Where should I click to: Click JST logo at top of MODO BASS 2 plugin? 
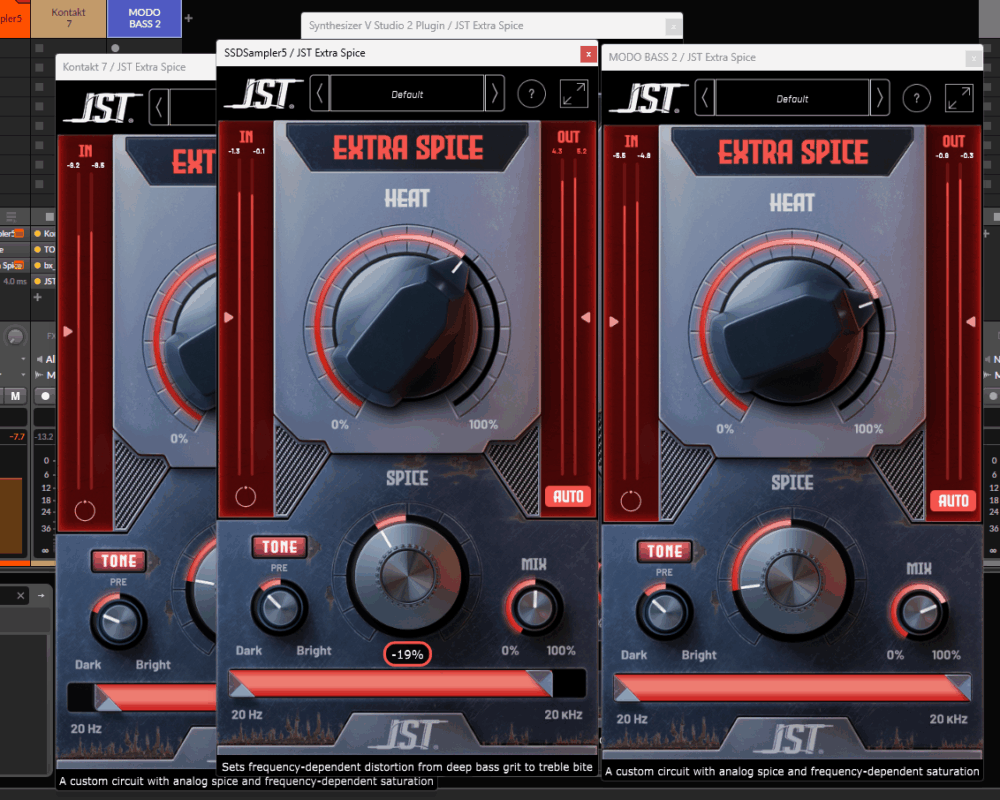click(x=649, y=98)
